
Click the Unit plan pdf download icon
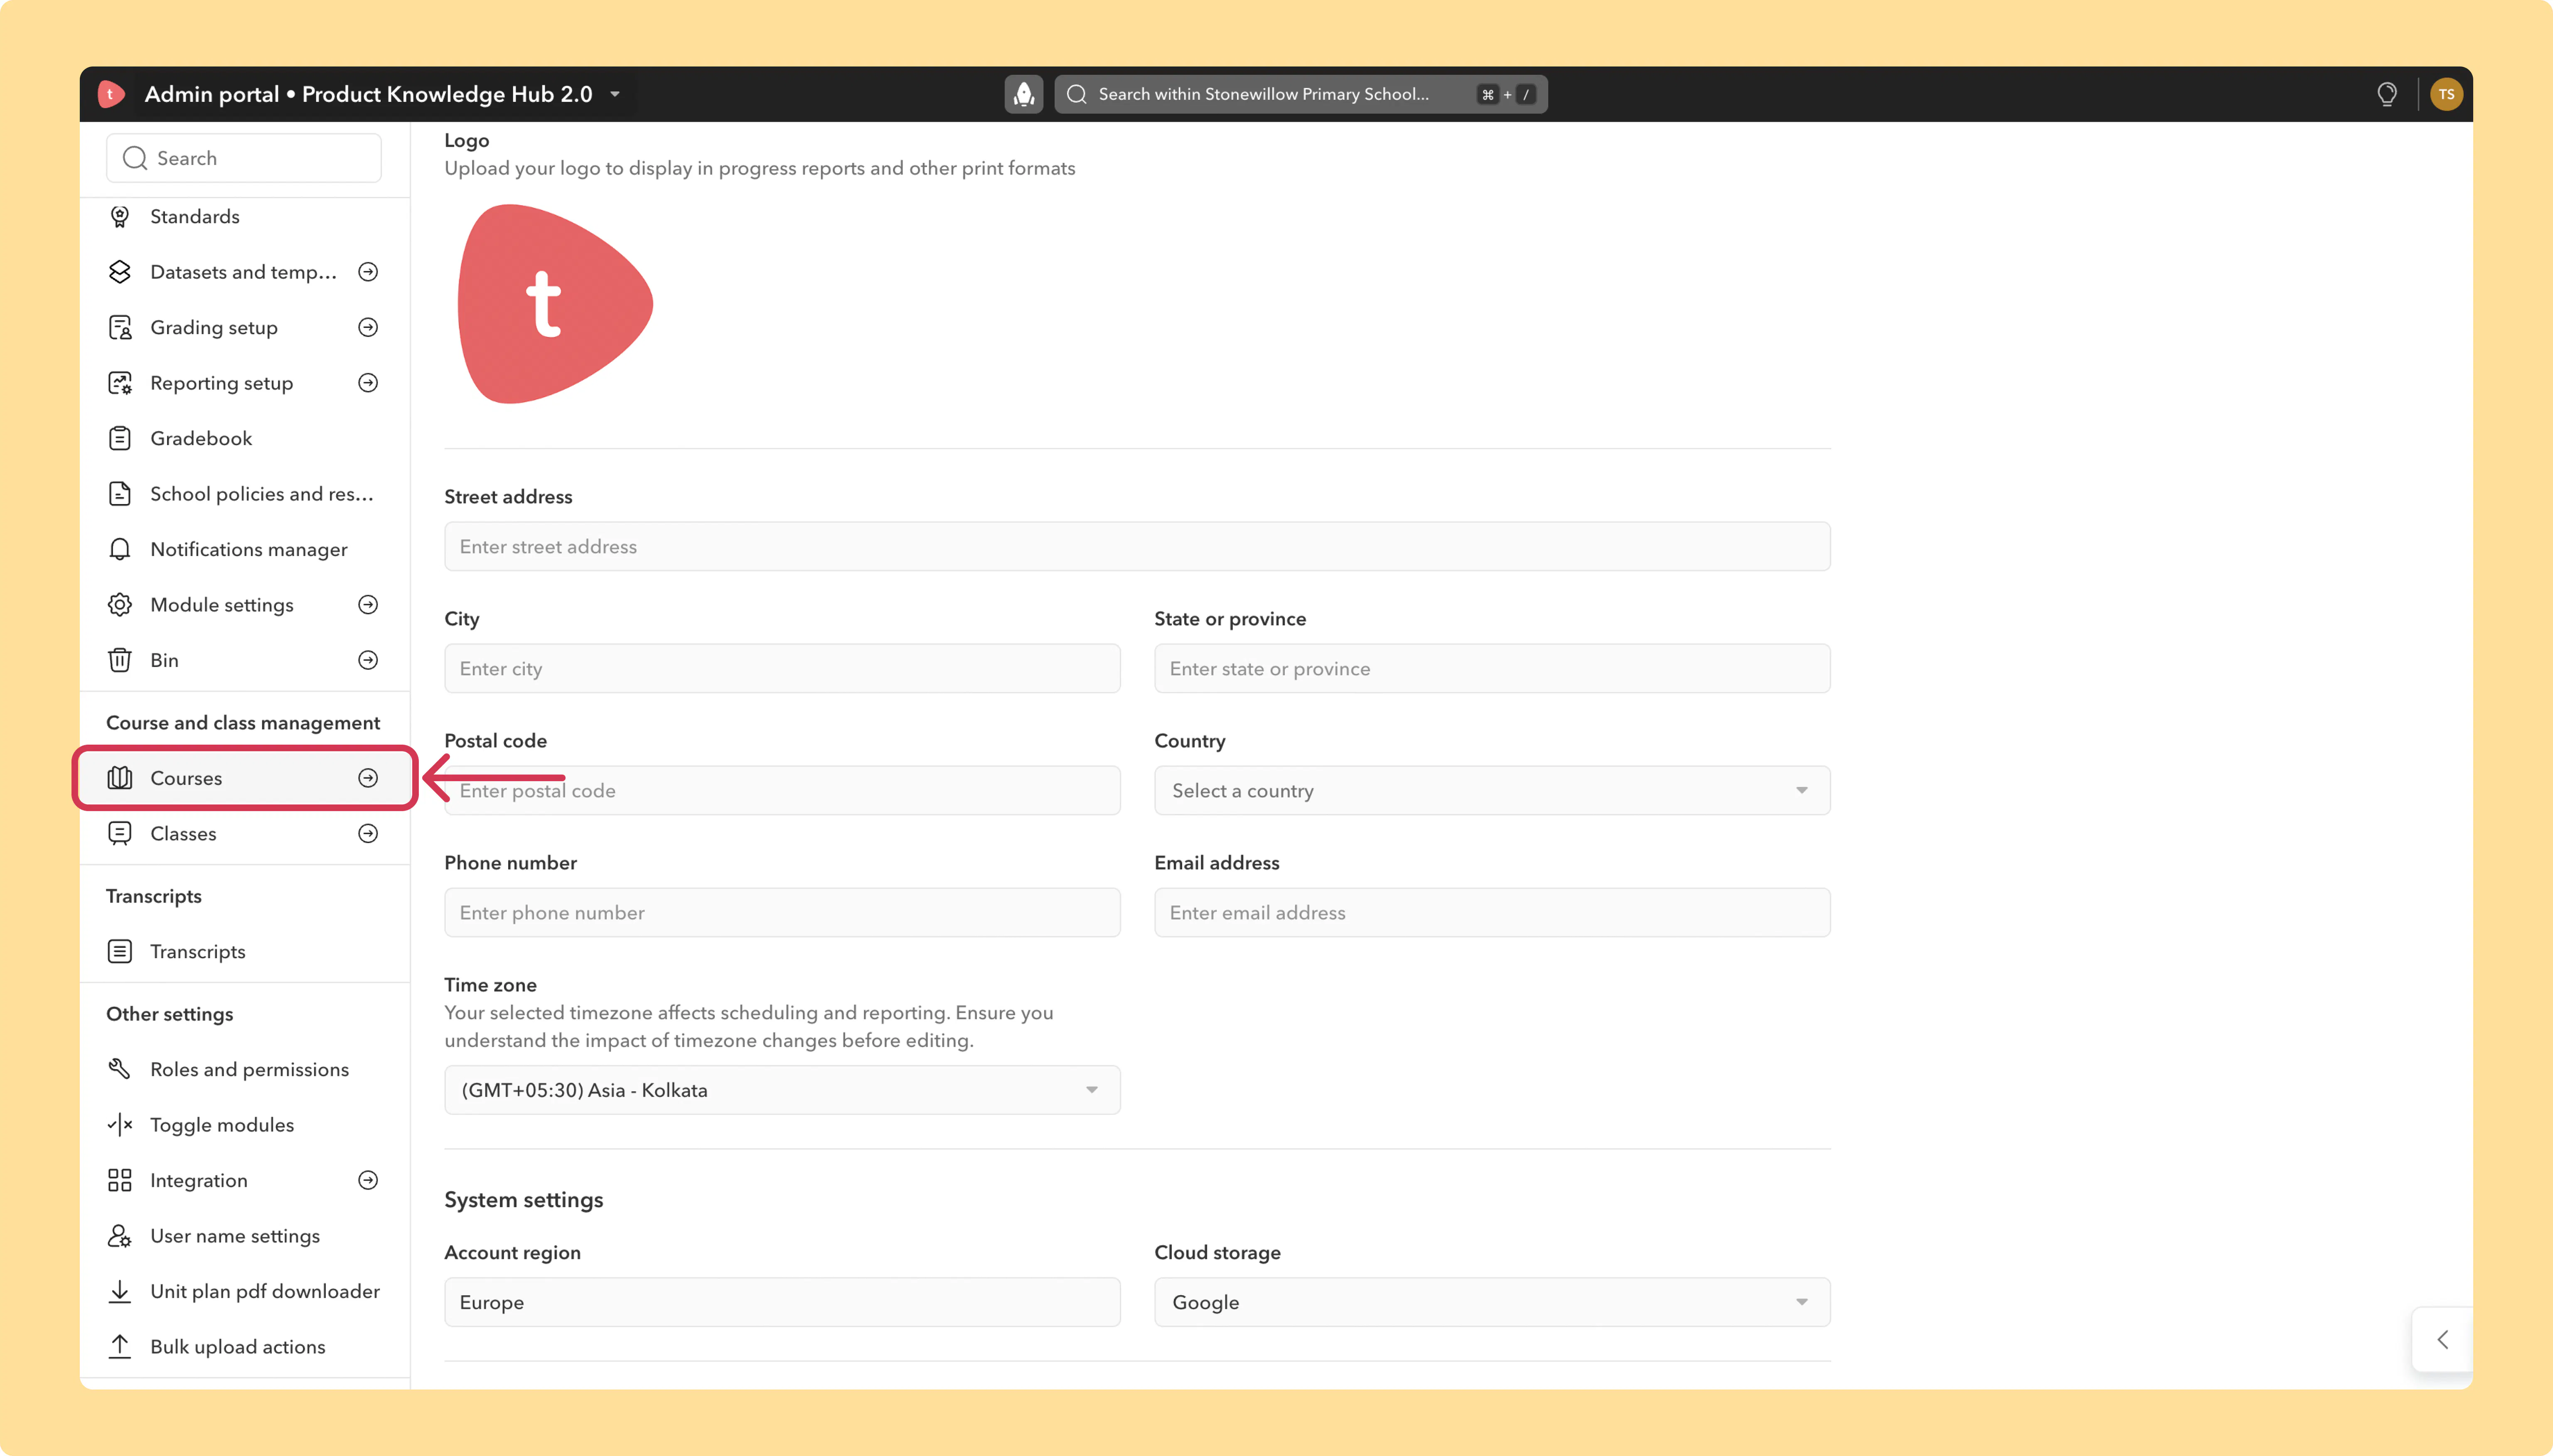click(x=120, y=1291)
